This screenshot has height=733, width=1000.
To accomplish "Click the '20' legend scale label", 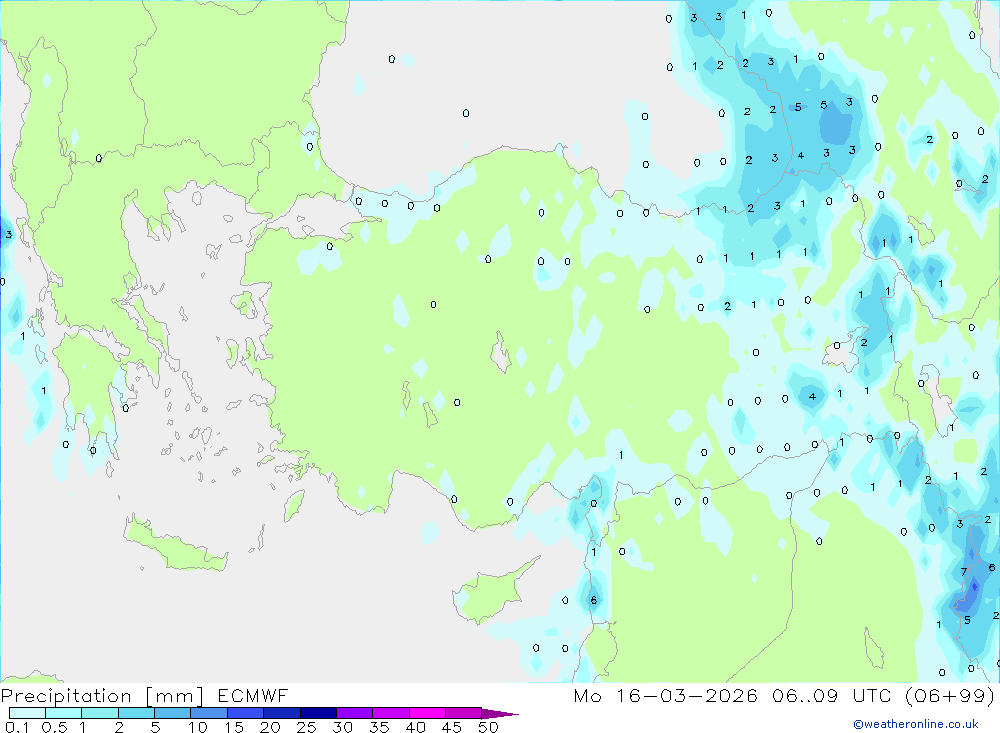I will click(270, 727).
